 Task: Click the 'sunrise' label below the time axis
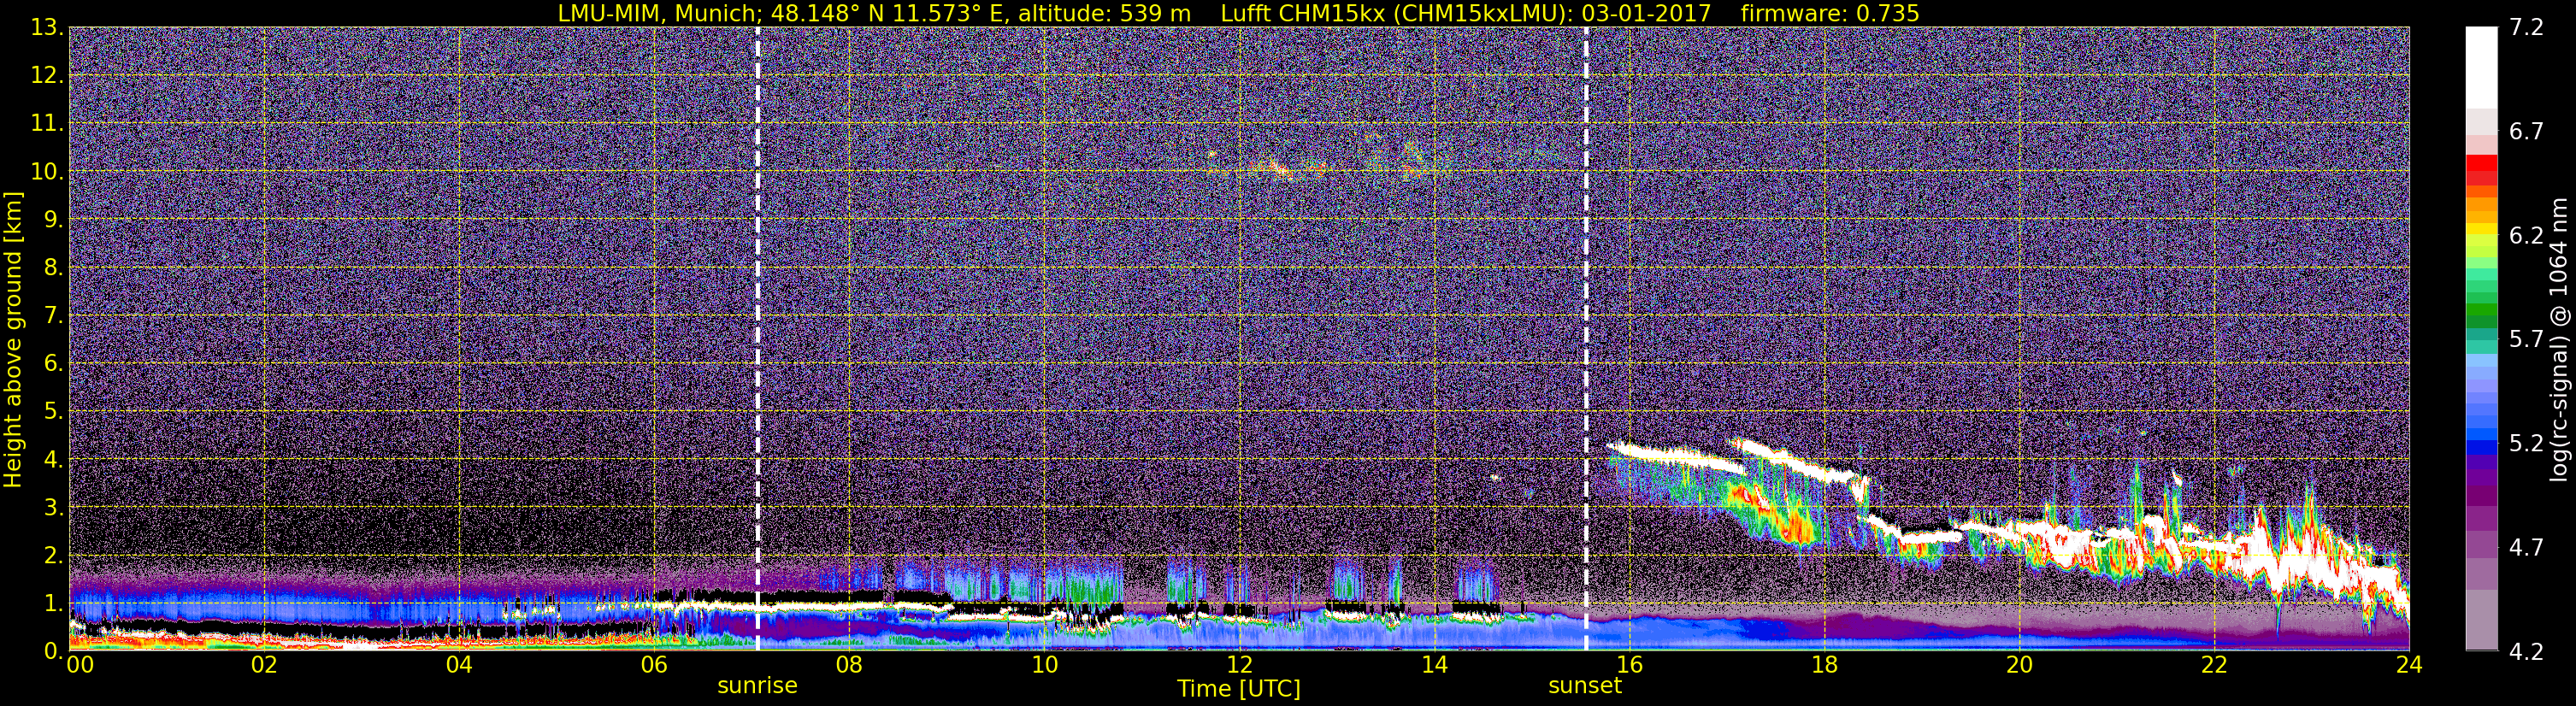click(x=757, y=686)
